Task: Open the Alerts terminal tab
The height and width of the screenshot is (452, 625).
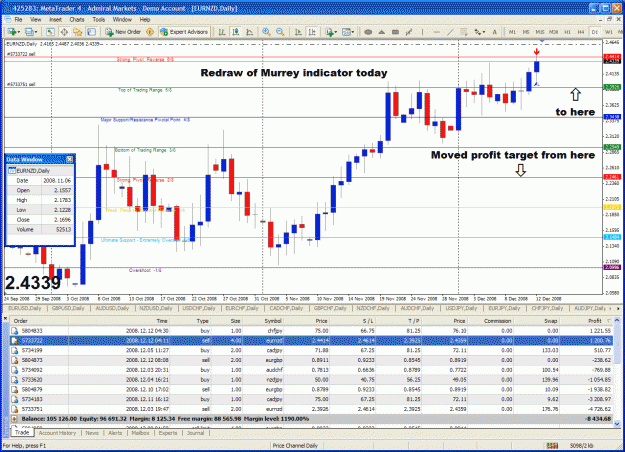Action: coord(115,433)
